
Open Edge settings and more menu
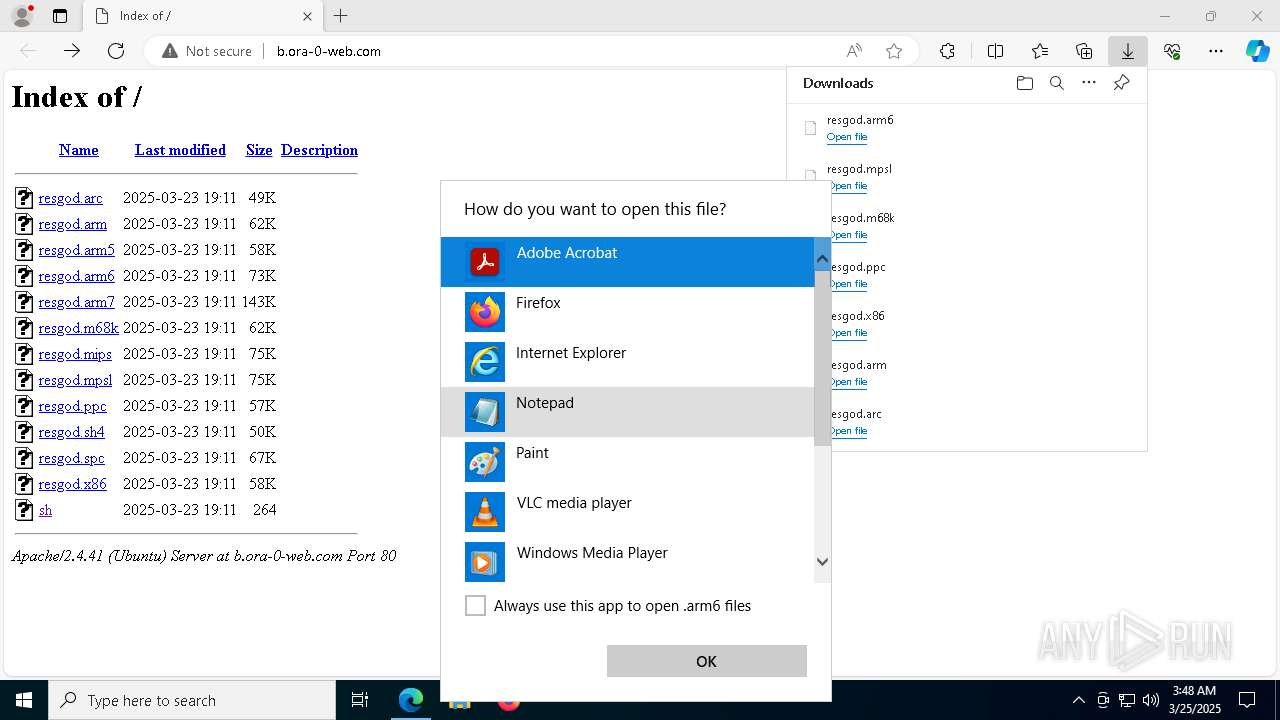[x=1216, y=51]
